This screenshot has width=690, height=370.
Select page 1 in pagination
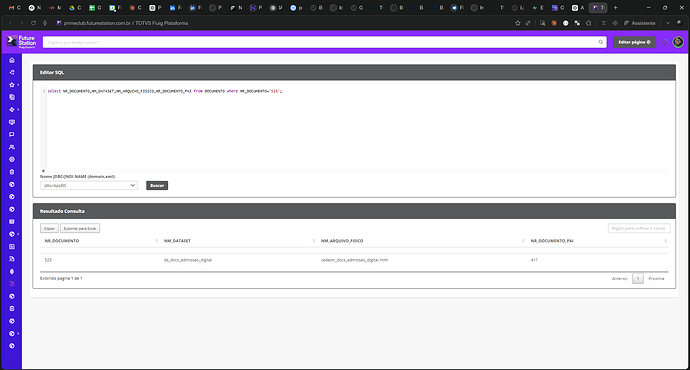pos(638,278)
